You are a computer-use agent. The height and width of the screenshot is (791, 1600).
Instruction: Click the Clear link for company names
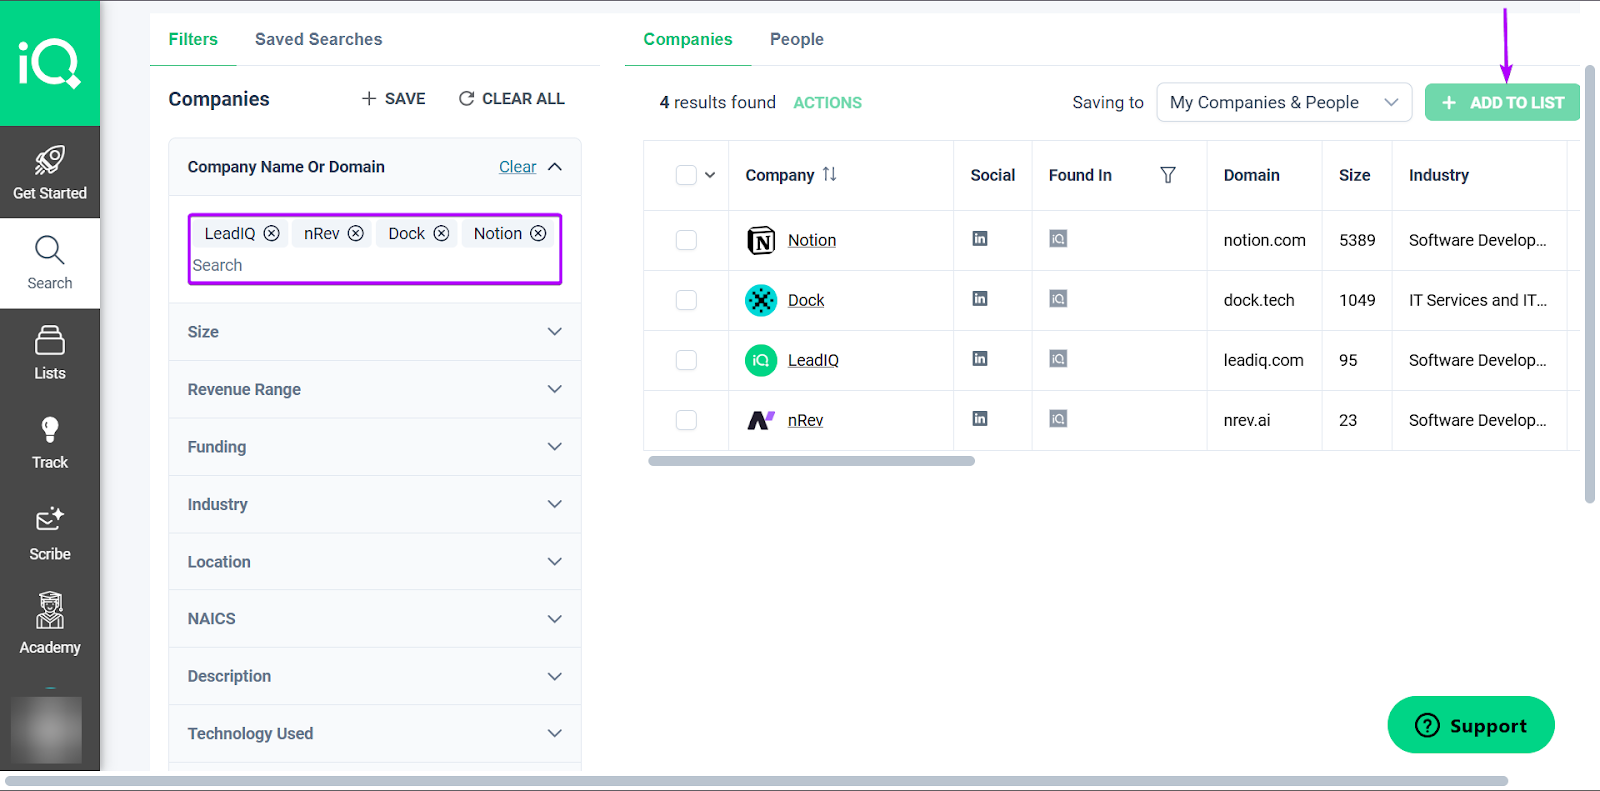pyautogui.click(x=517, y=167)
